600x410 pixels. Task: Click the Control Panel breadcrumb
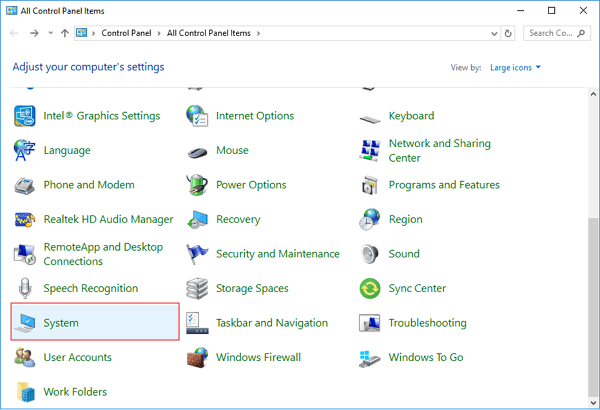[126, 33]
